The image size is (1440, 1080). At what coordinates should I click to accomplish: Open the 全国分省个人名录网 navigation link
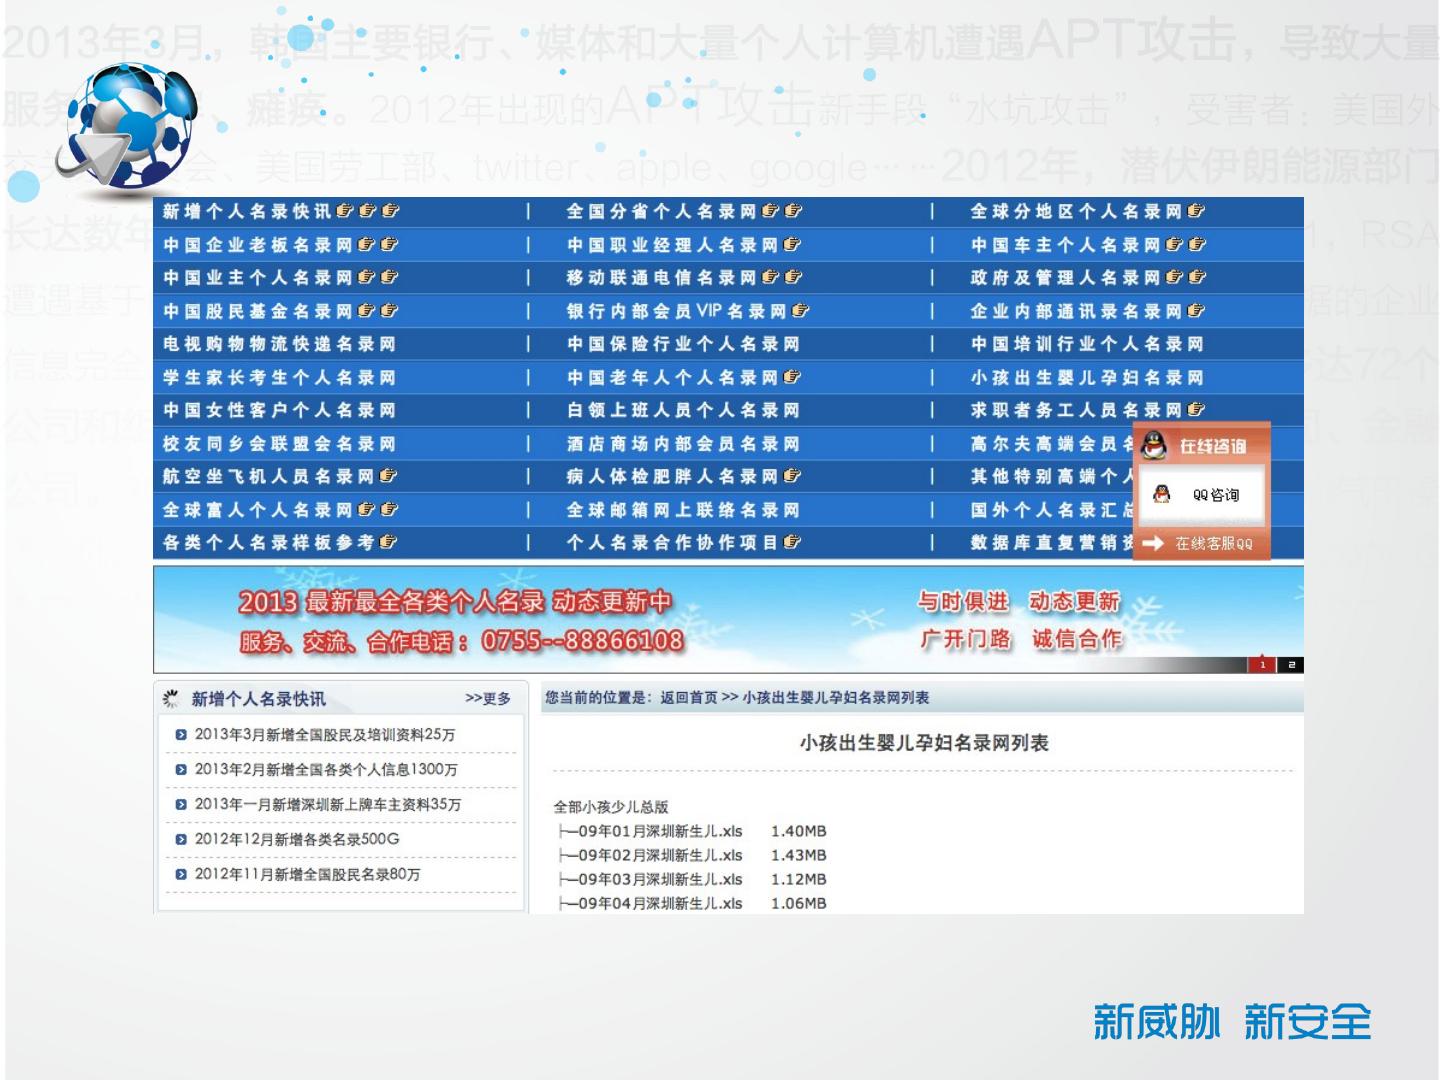pyautogui.click(x=662, y=211)
